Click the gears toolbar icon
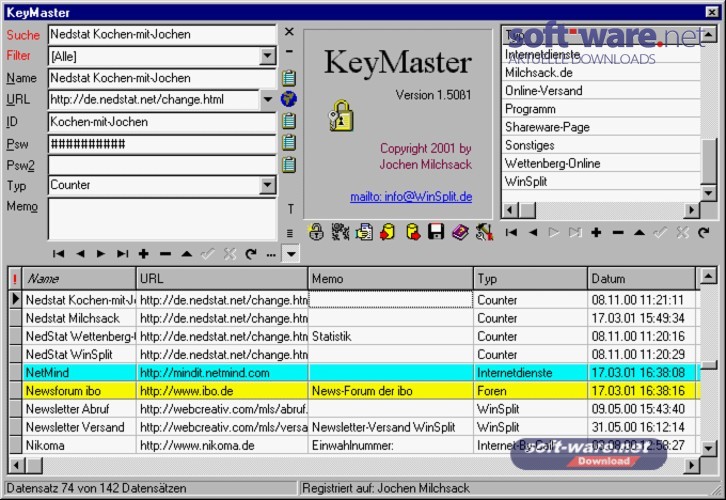The width and height of the screenshot is (726, 500). pyautogui.click(x=340, y=232)
